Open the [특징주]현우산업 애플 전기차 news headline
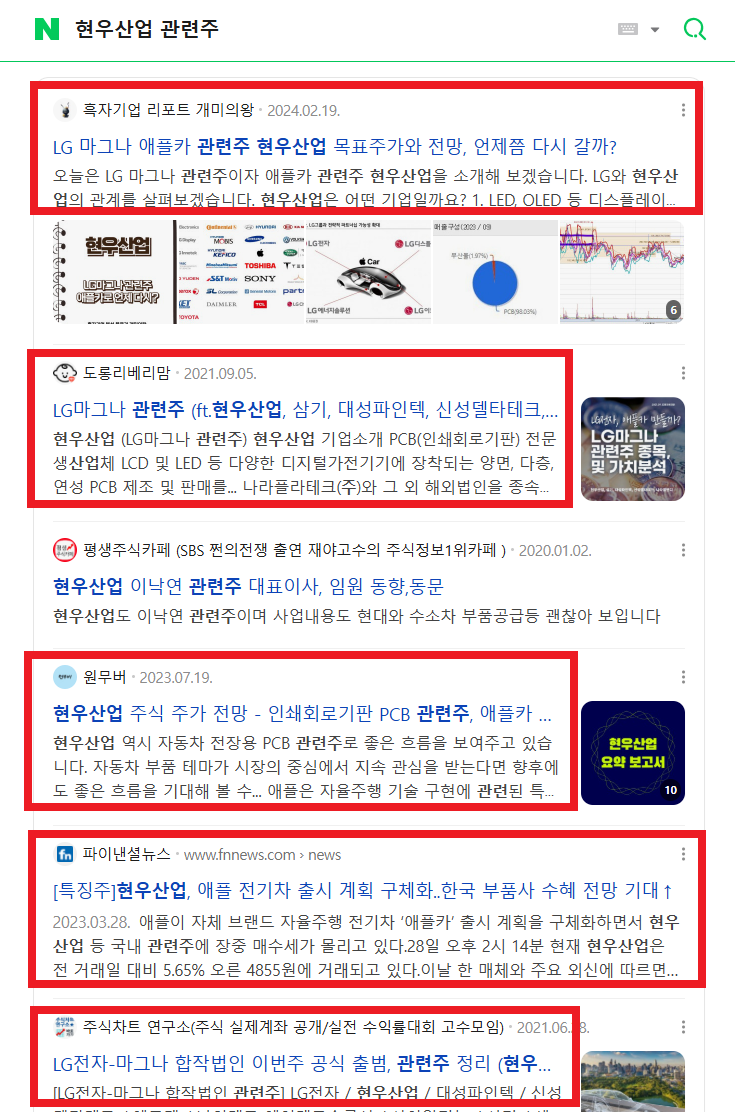The width and height of the screenshot is (735, 1112). pos(363,891)
